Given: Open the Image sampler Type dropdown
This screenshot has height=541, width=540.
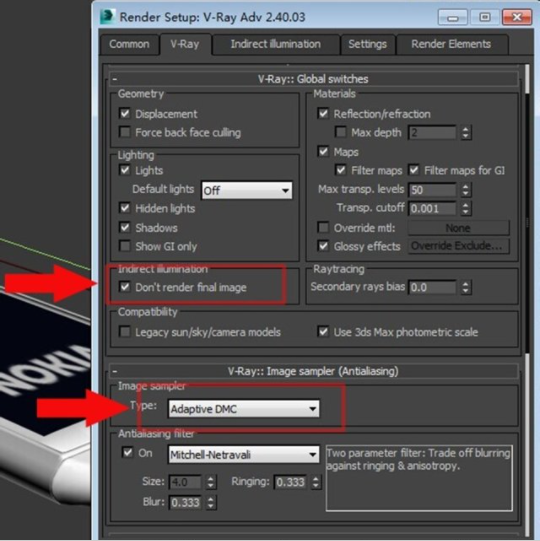Looking at the screenshot, I should (244, 409).
